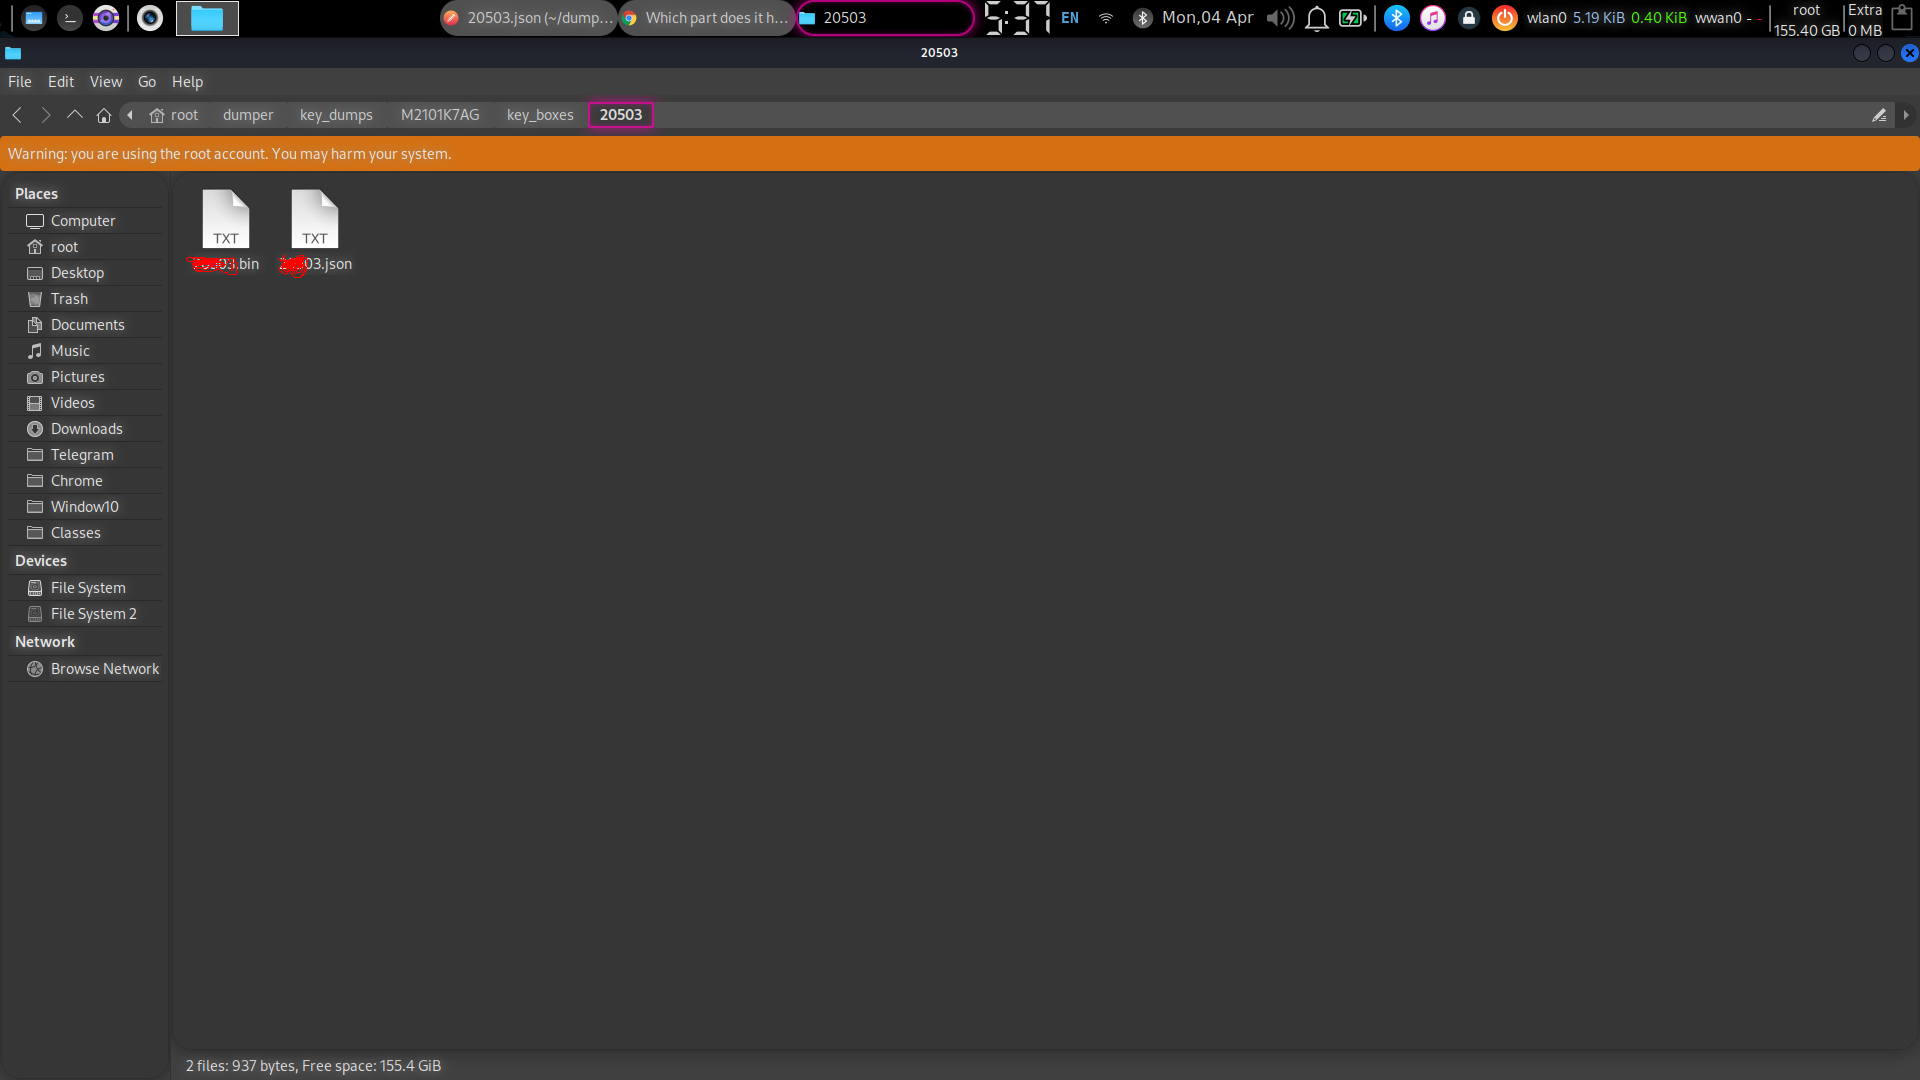Mute audio via the volume indicator

[x=1279, y=17]
